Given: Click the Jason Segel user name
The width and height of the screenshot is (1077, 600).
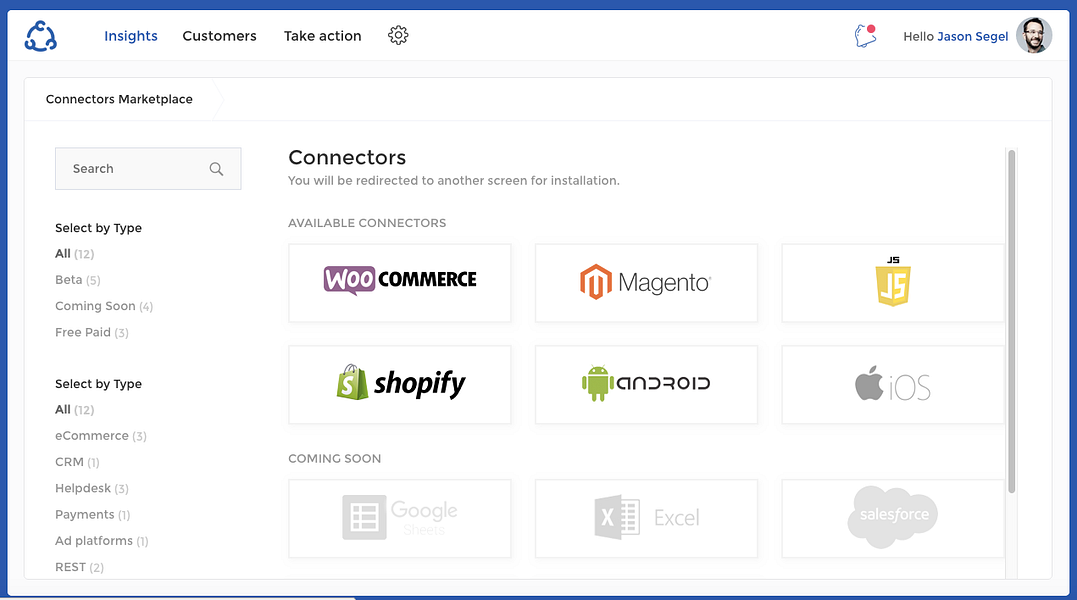Looking at the screenshot, I should coord(973,36).
